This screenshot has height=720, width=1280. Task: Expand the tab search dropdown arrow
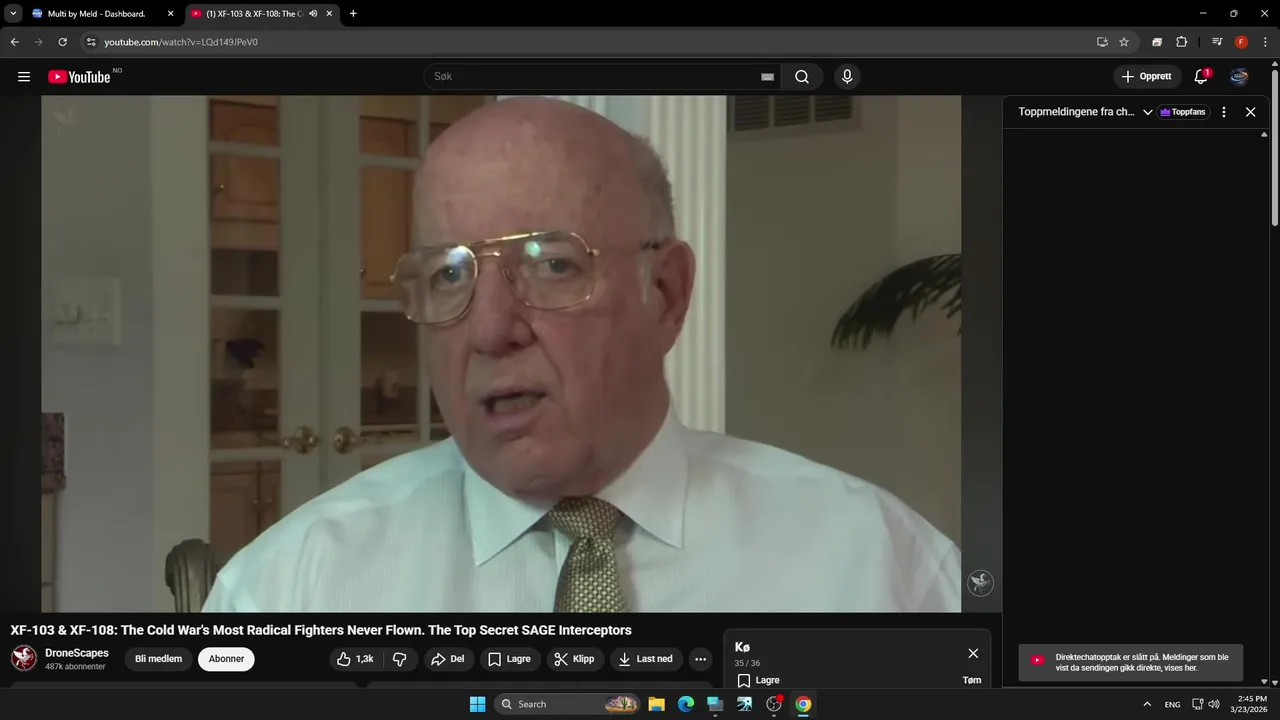click(x=13, y=14)
